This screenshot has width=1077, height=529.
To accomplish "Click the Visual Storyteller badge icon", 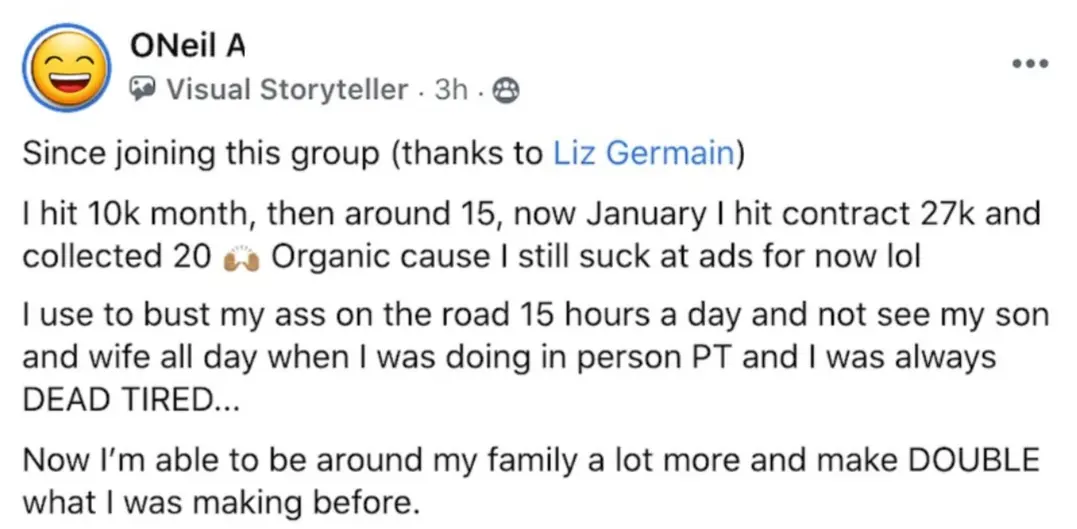I will point(143,89).
